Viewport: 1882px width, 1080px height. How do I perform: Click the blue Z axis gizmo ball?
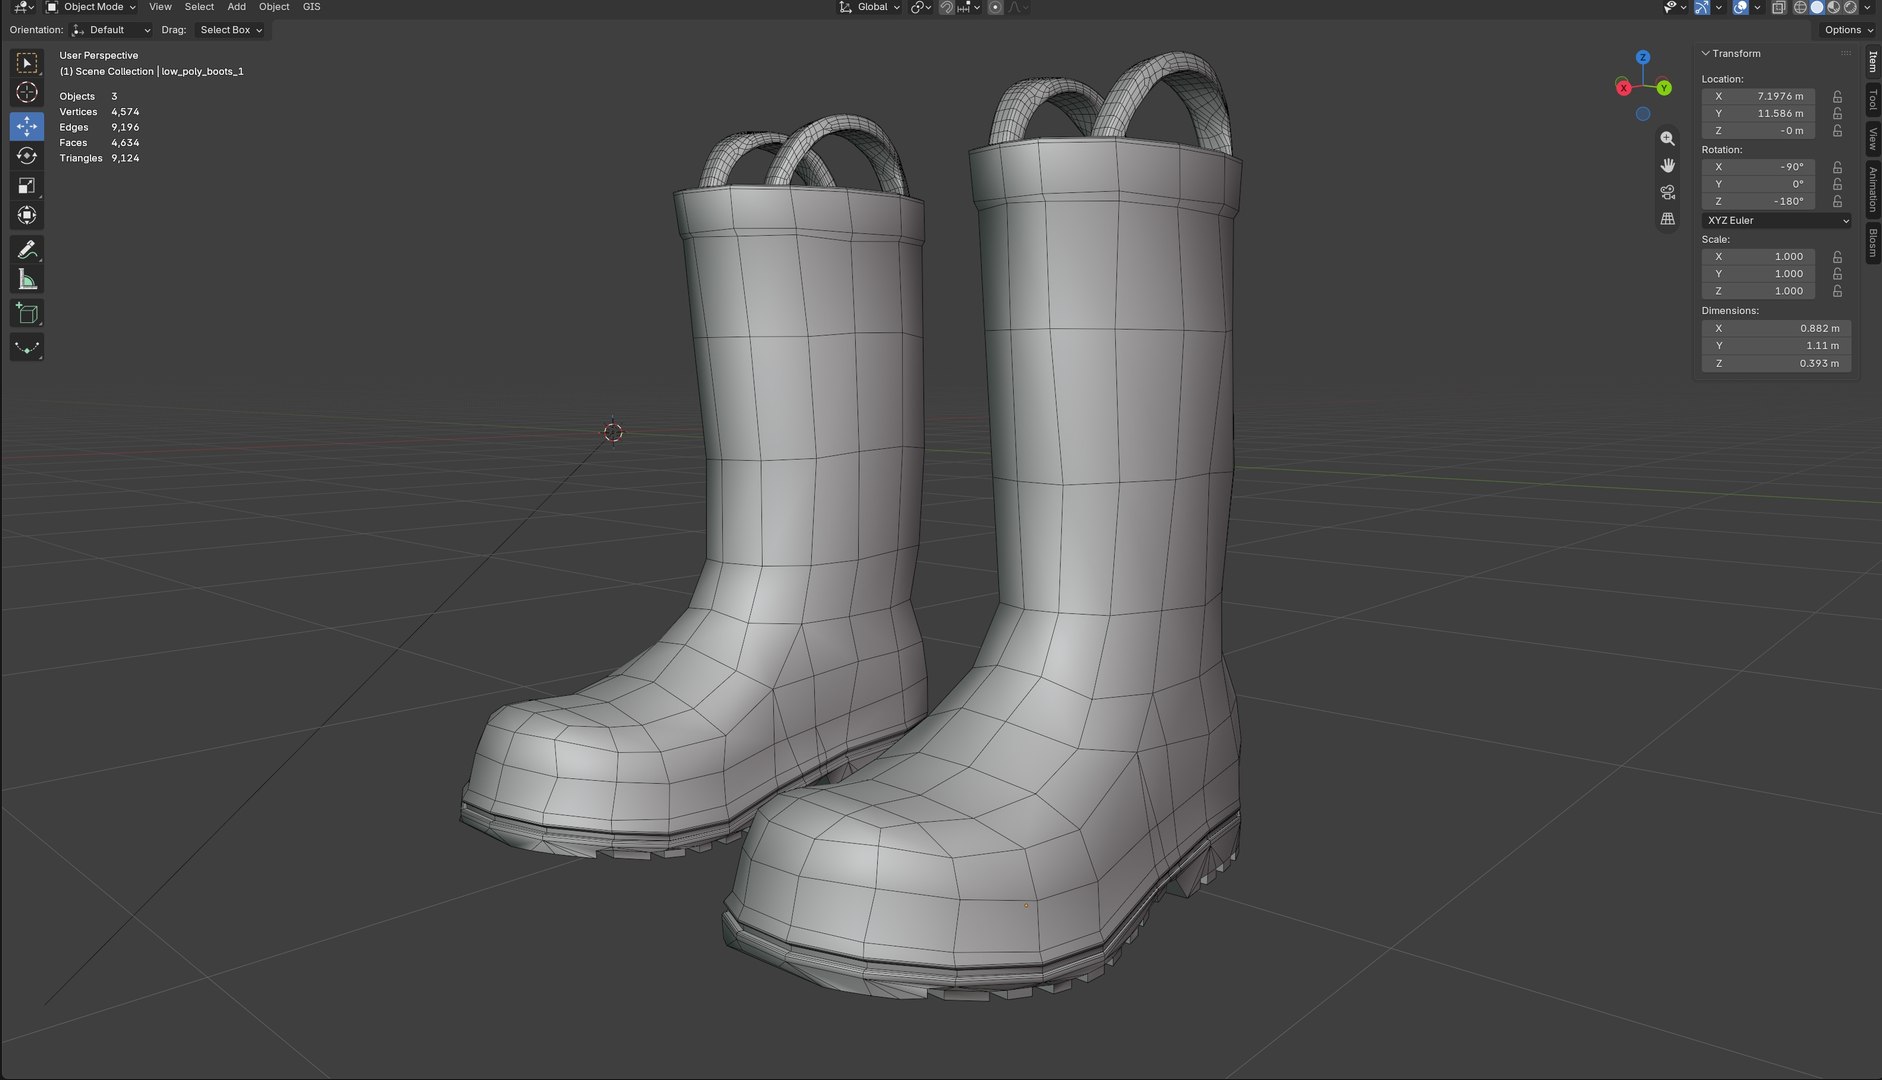point(1643,58)
